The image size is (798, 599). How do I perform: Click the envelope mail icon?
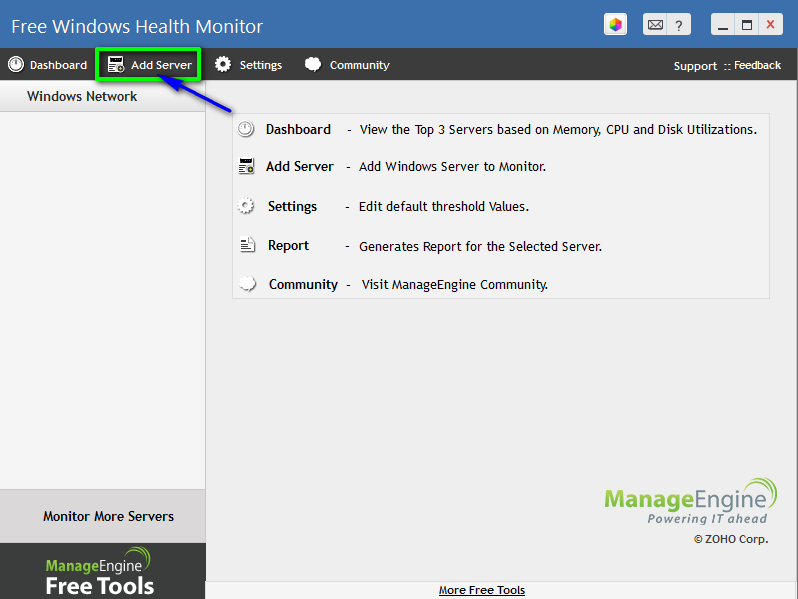pos(655,24)
